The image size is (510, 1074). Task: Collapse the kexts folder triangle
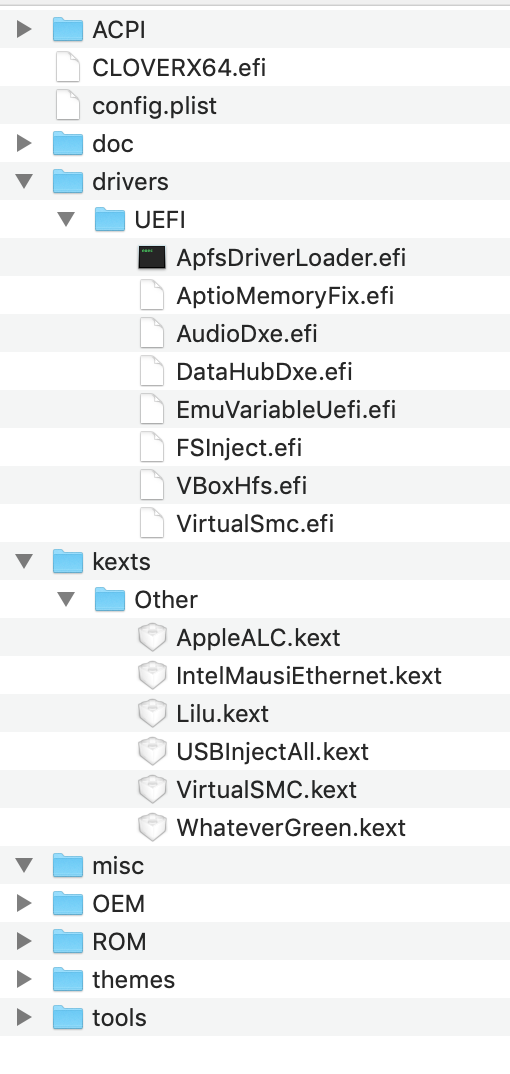[25, 562]
